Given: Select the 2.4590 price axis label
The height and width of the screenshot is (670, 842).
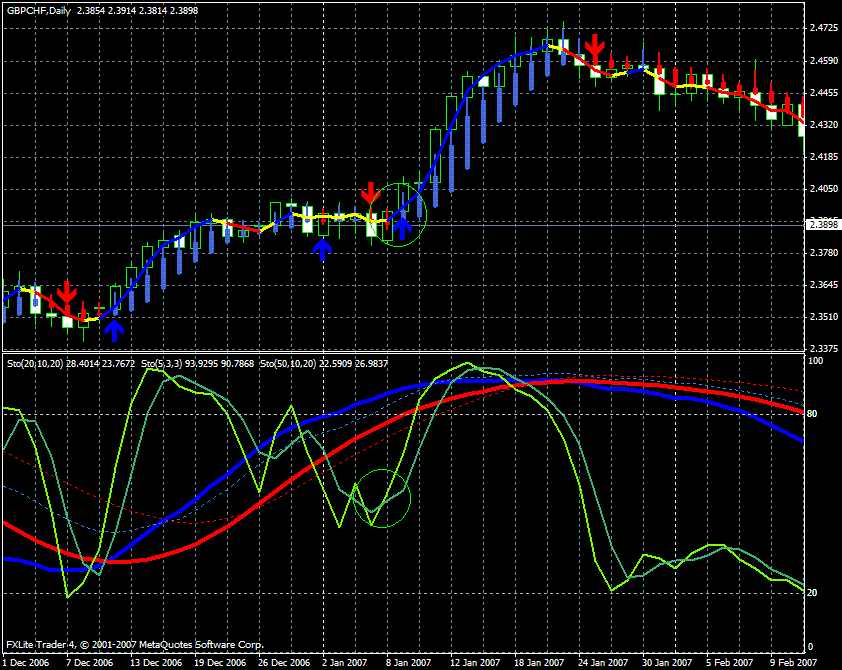Looking at the screenshot, I should click(x=824, y=61).
